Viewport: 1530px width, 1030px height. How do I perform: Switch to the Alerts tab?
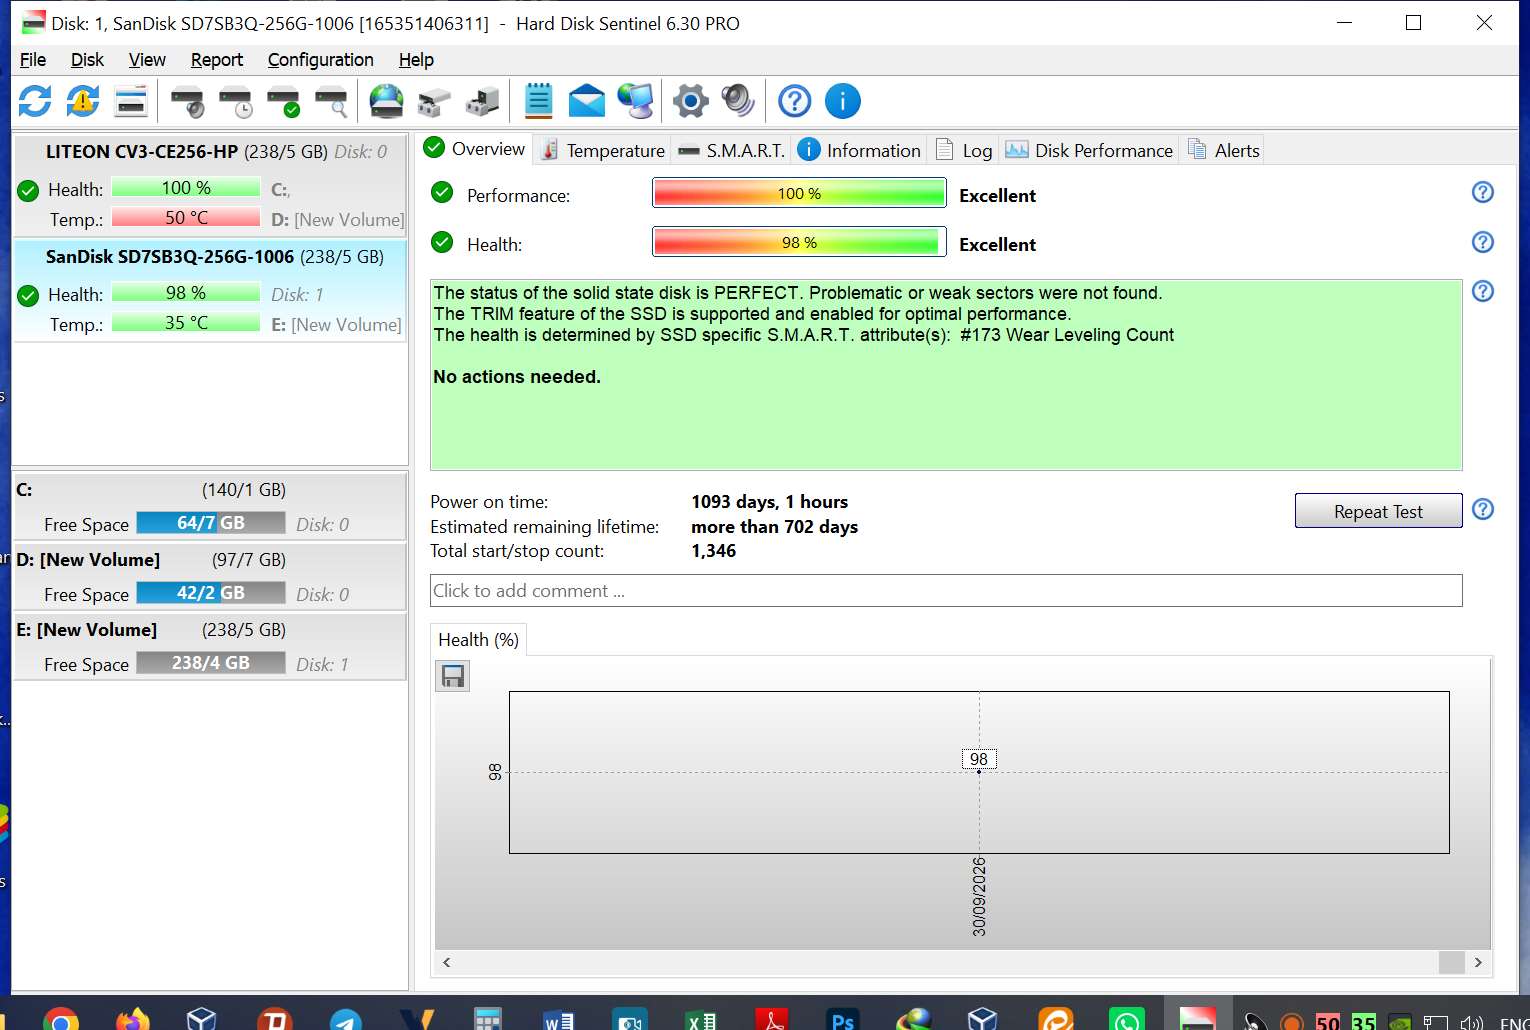tap(1224, 150)
